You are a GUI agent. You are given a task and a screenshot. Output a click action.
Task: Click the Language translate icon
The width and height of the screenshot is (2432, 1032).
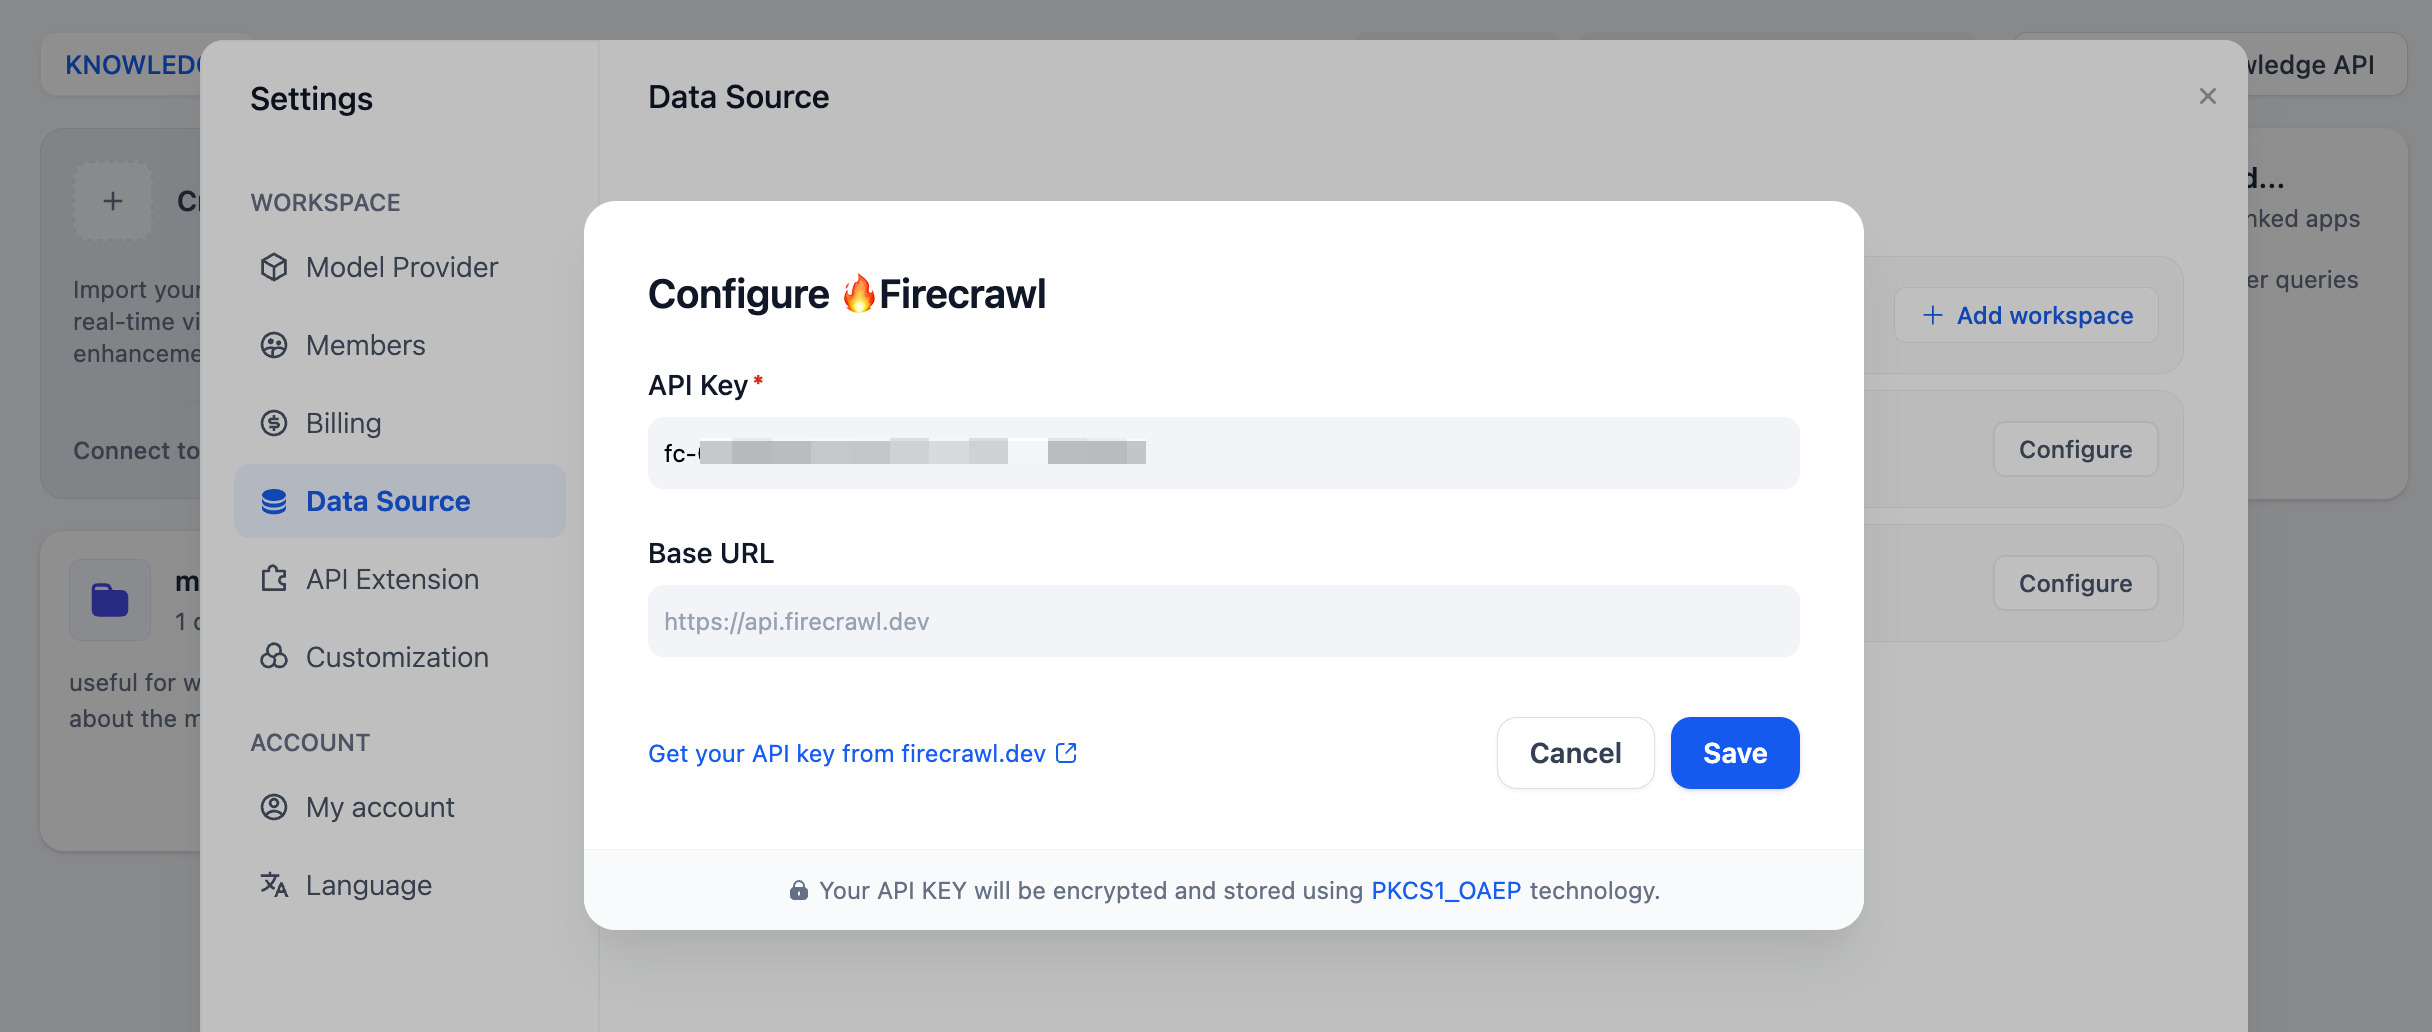click(274, 885)
